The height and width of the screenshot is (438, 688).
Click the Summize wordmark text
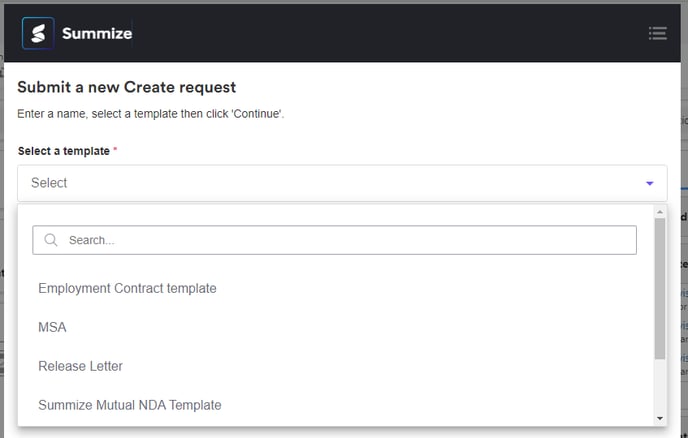coord(96,34)
